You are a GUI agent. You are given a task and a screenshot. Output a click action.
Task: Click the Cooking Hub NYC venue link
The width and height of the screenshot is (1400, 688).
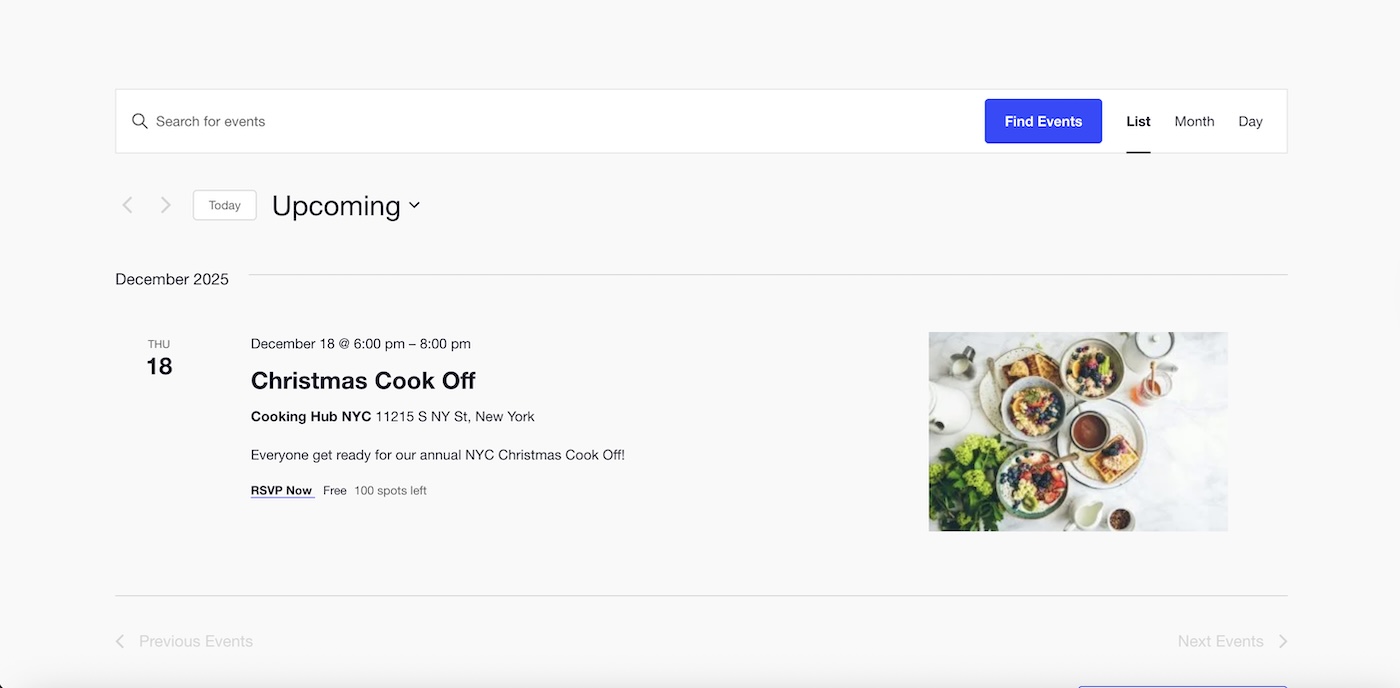[309, 416]
